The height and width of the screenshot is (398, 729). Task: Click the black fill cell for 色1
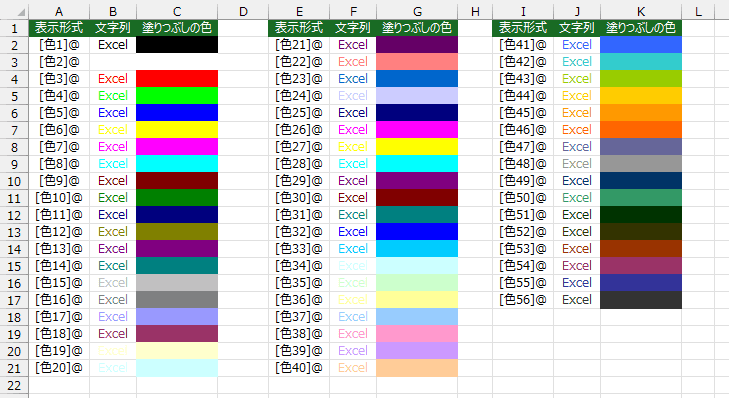[x=177, y=45]
